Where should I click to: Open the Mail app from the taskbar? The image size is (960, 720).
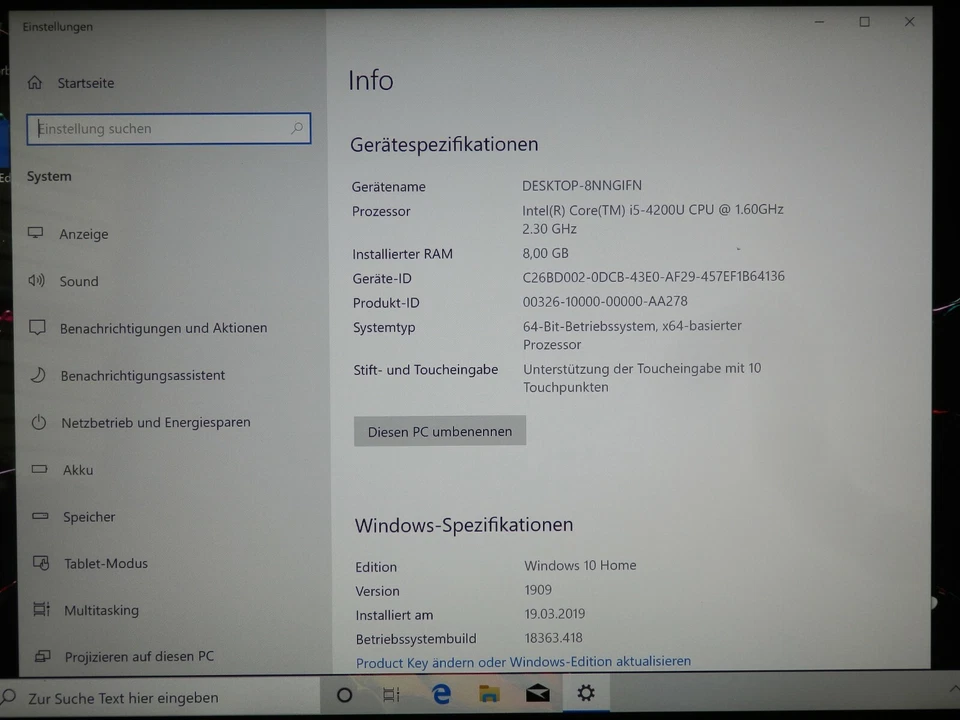(537, 693)
